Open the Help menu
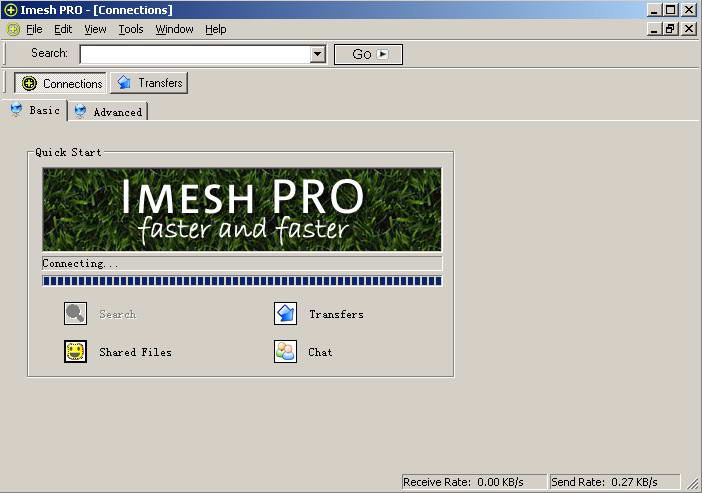Screen dimensions: 702x493 click(x=216, y=30)
